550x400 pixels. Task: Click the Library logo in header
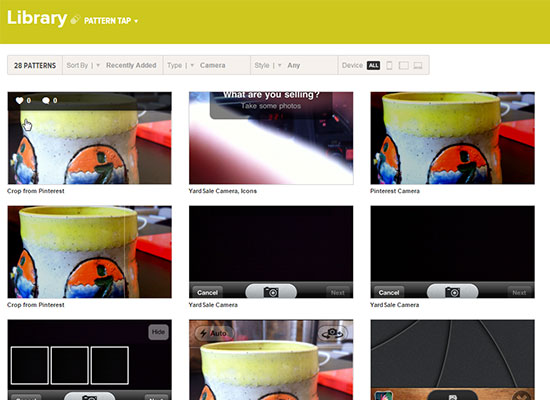37,18
